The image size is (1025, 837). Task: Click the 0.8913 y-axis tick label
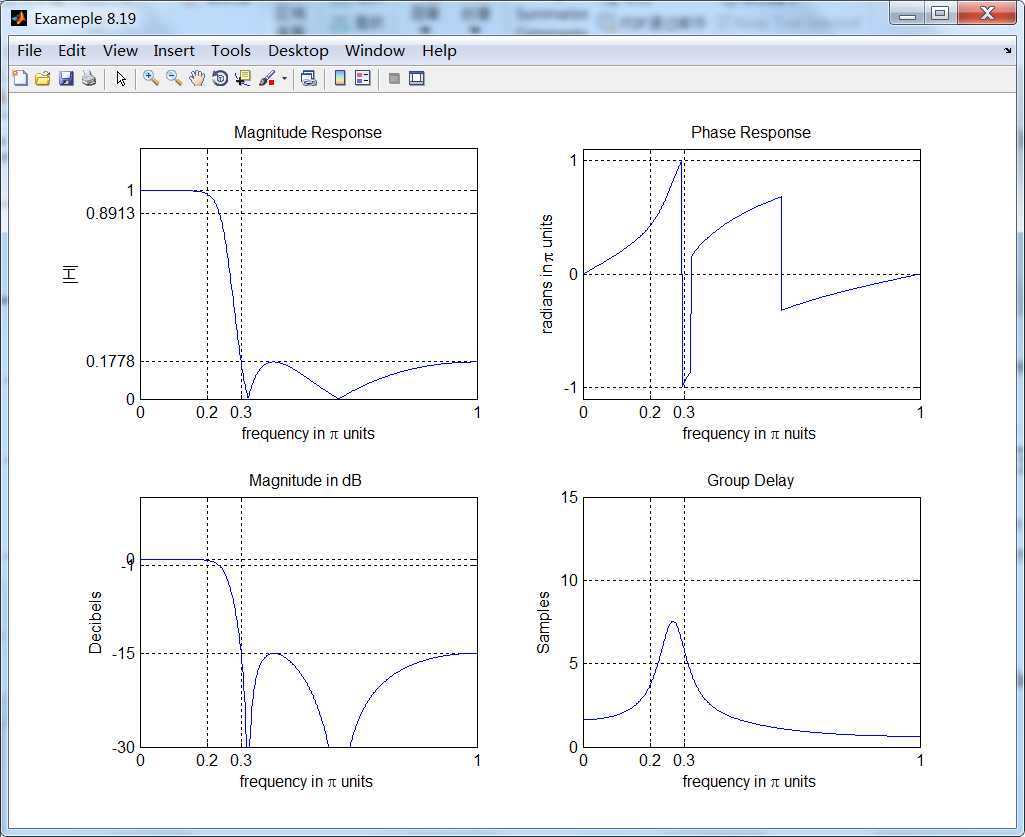coord(110,213)
